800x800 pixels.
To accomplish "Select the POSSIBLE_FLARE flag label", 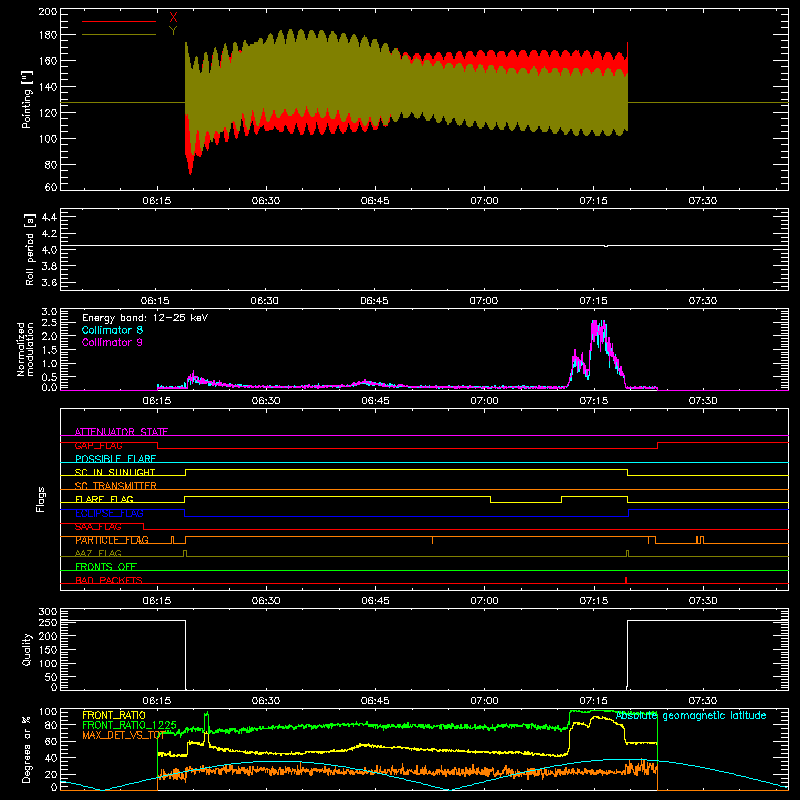I will tap(115, 459).
